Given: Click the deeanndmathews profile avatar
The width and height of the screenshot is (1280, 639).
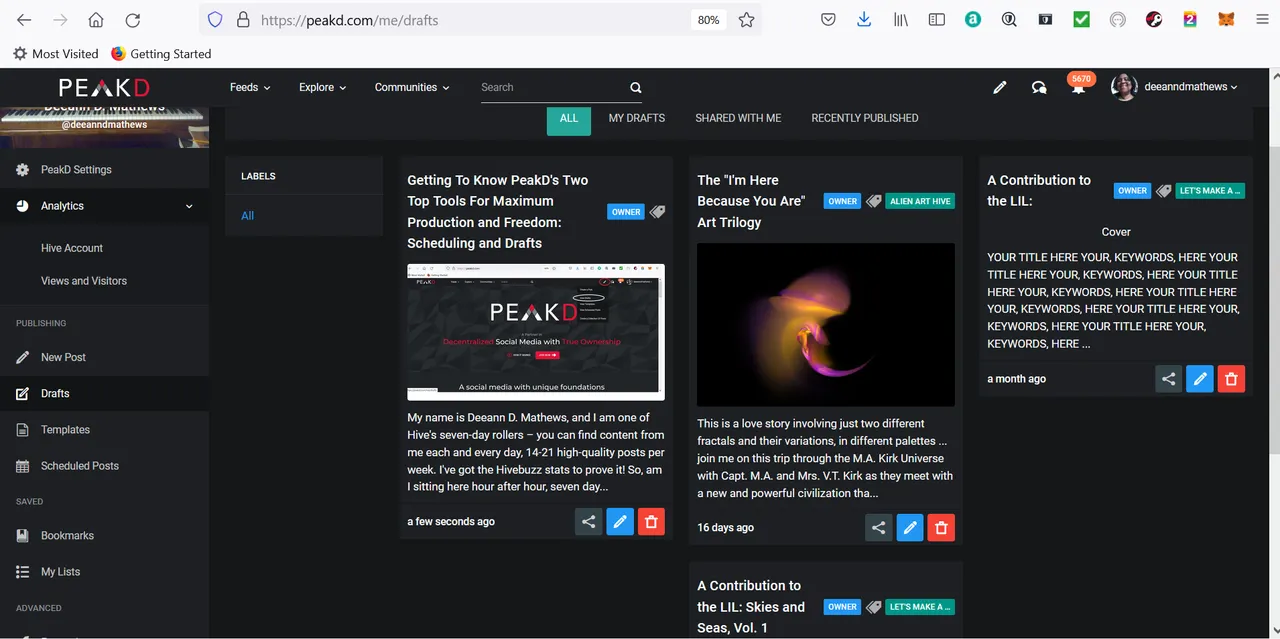Looking at the screenshot, I should click(x=1124, y=88).
